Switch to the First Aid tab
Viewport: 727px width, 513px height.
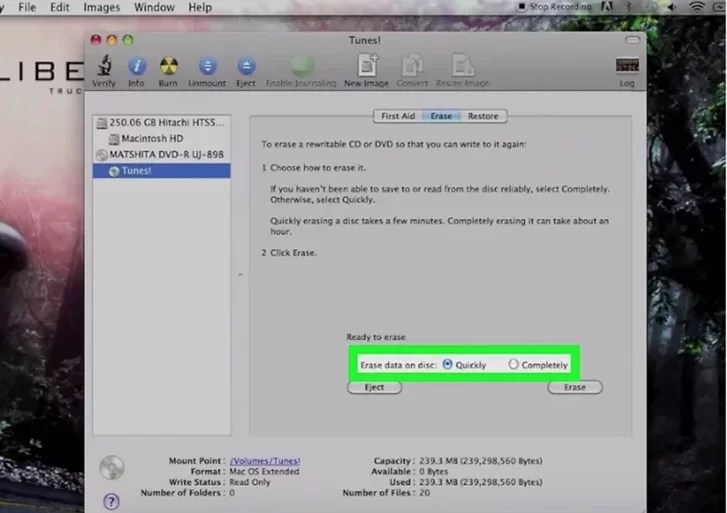pyautogui.click(x=398, y=116)
